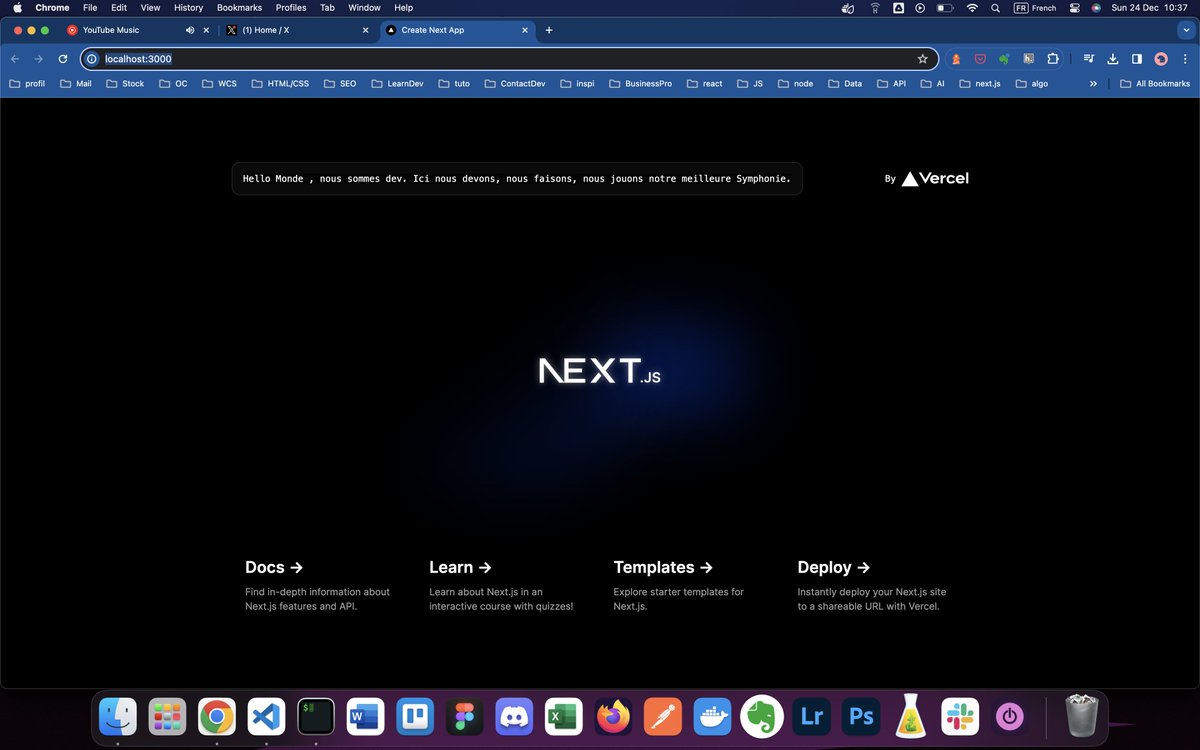The height and width of the screenshot is (750, 1200).
Task: Click the Vercel logo link
Action: pyautogui.click(x=934, y=178)
